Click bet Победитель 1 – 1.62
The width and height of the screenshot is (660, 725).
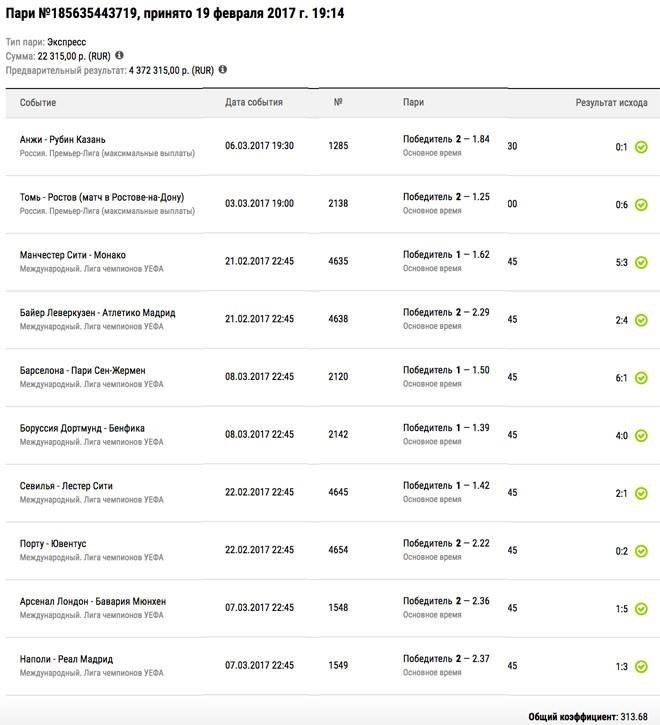click(446, 255)
